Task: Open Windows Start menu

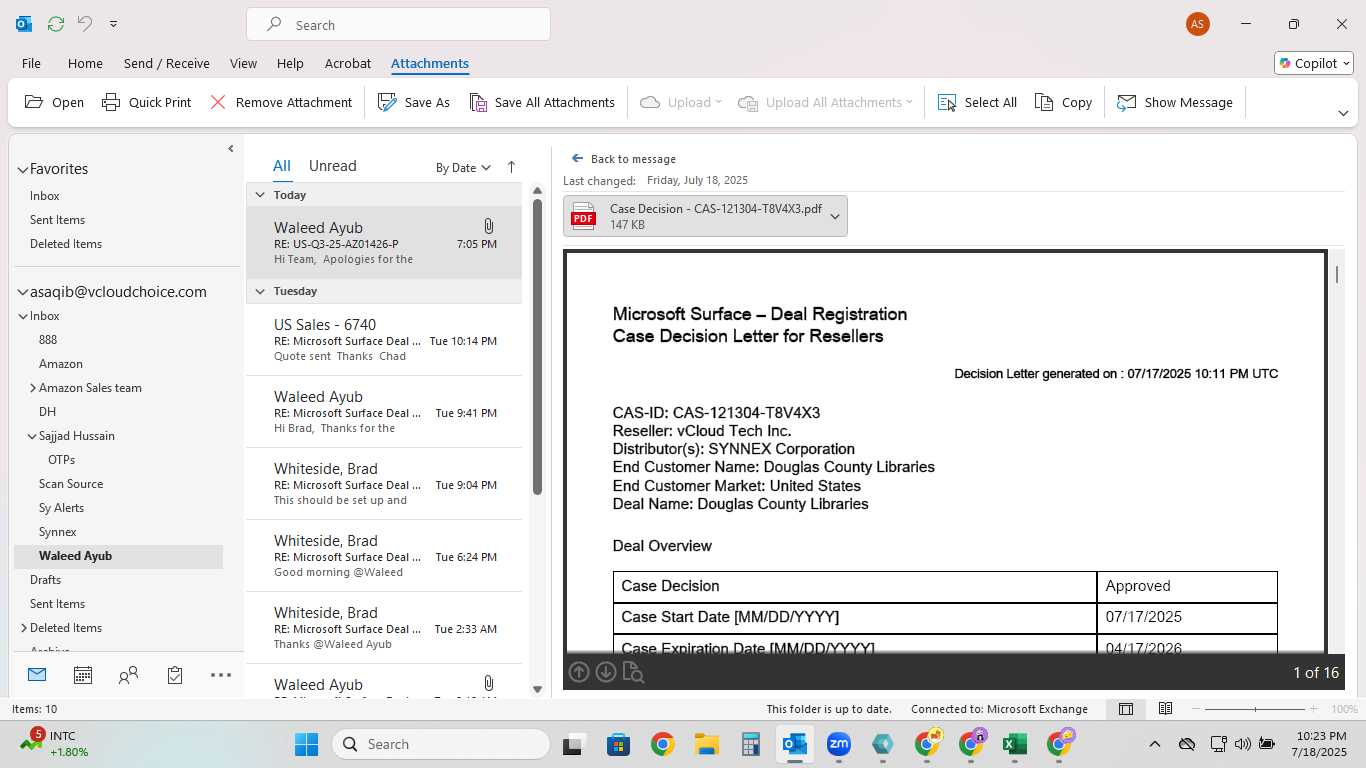Action: click(x=306, y=744)
